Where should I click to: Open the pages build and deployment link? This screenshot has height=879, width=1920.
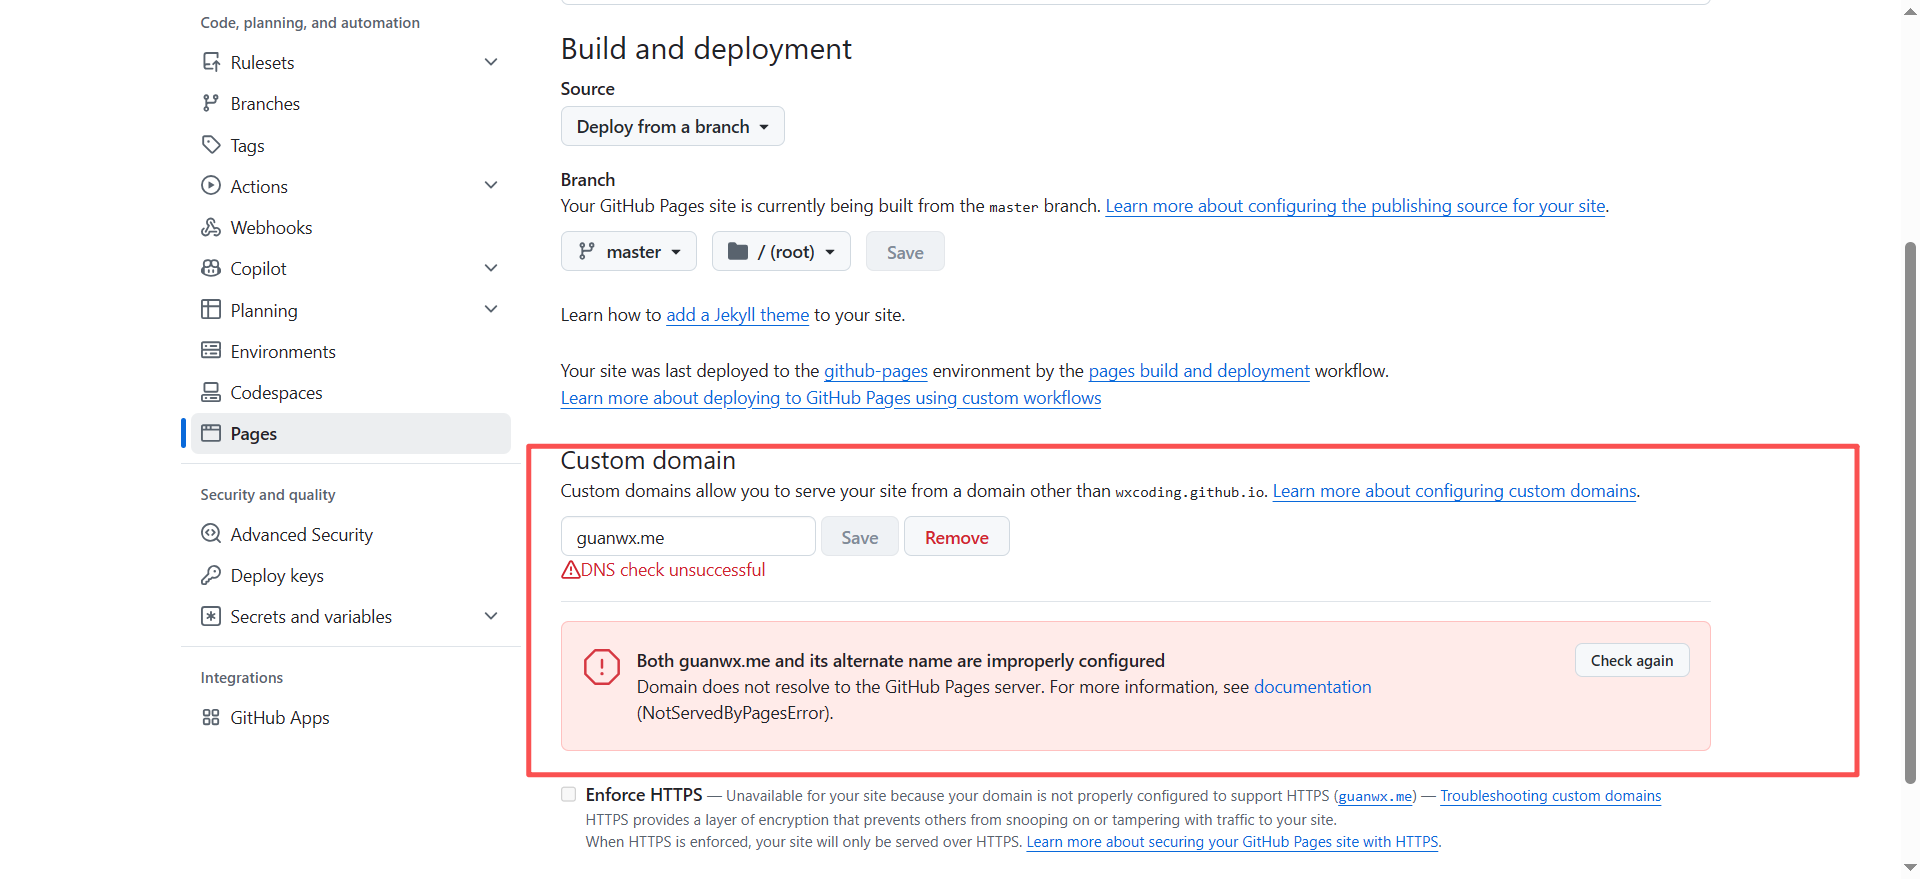point(1199,371)
